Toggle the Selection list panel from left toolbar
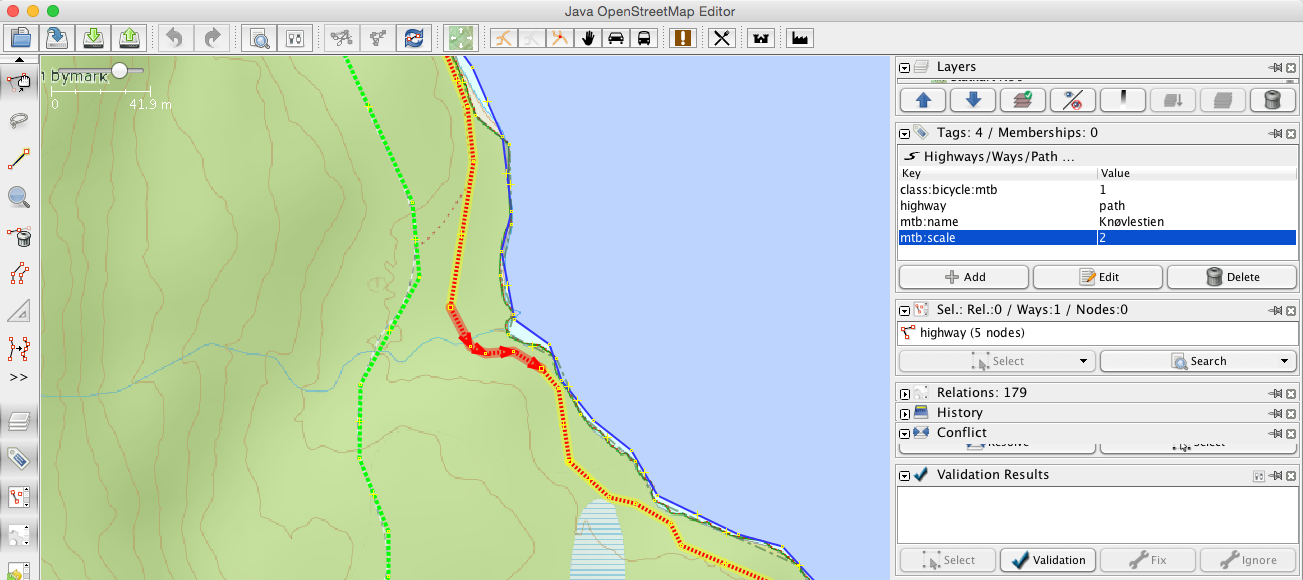 coord(19,497)
